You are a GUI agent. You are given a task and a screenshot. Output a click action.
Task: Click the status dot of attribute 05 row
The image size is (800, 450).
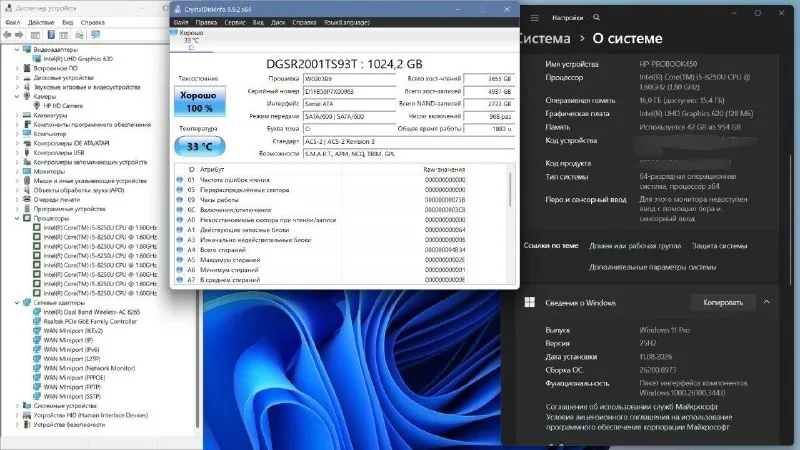tap(180, 190)
